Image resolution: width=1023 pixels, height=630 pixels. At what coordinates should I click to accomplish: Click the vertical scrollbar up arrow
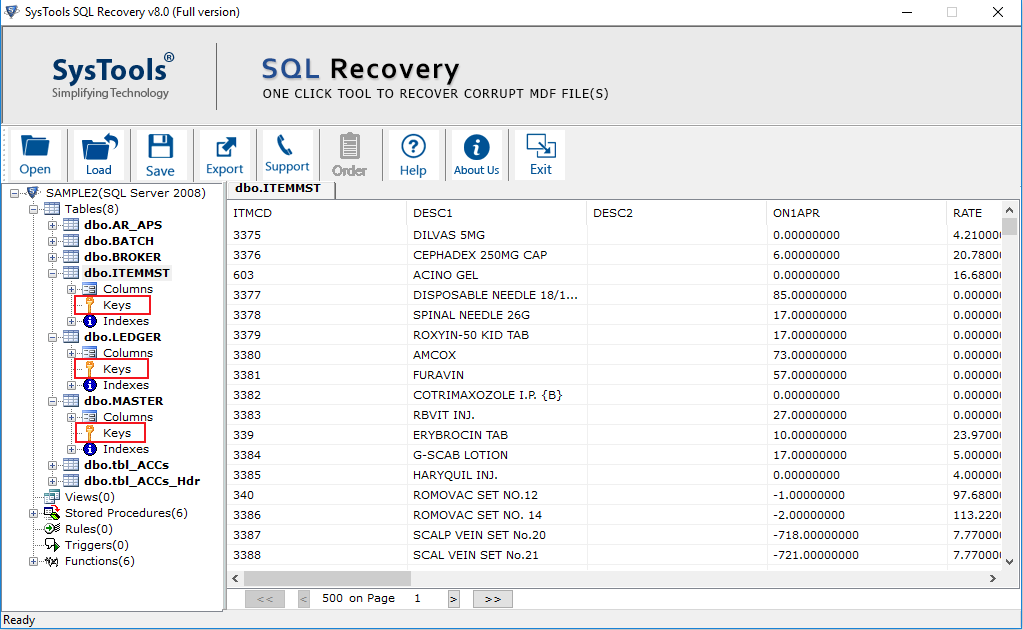pyautogui.click(x=1009, y=210)
